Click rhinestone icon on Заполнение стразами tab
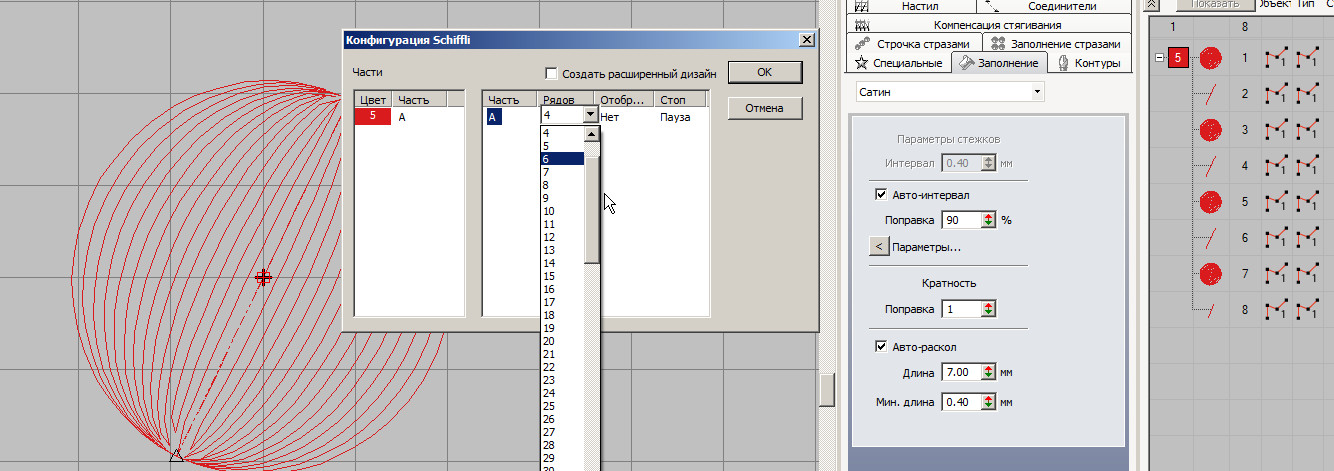The height and width of the screenshot is (471, 1334). (997, 44)
